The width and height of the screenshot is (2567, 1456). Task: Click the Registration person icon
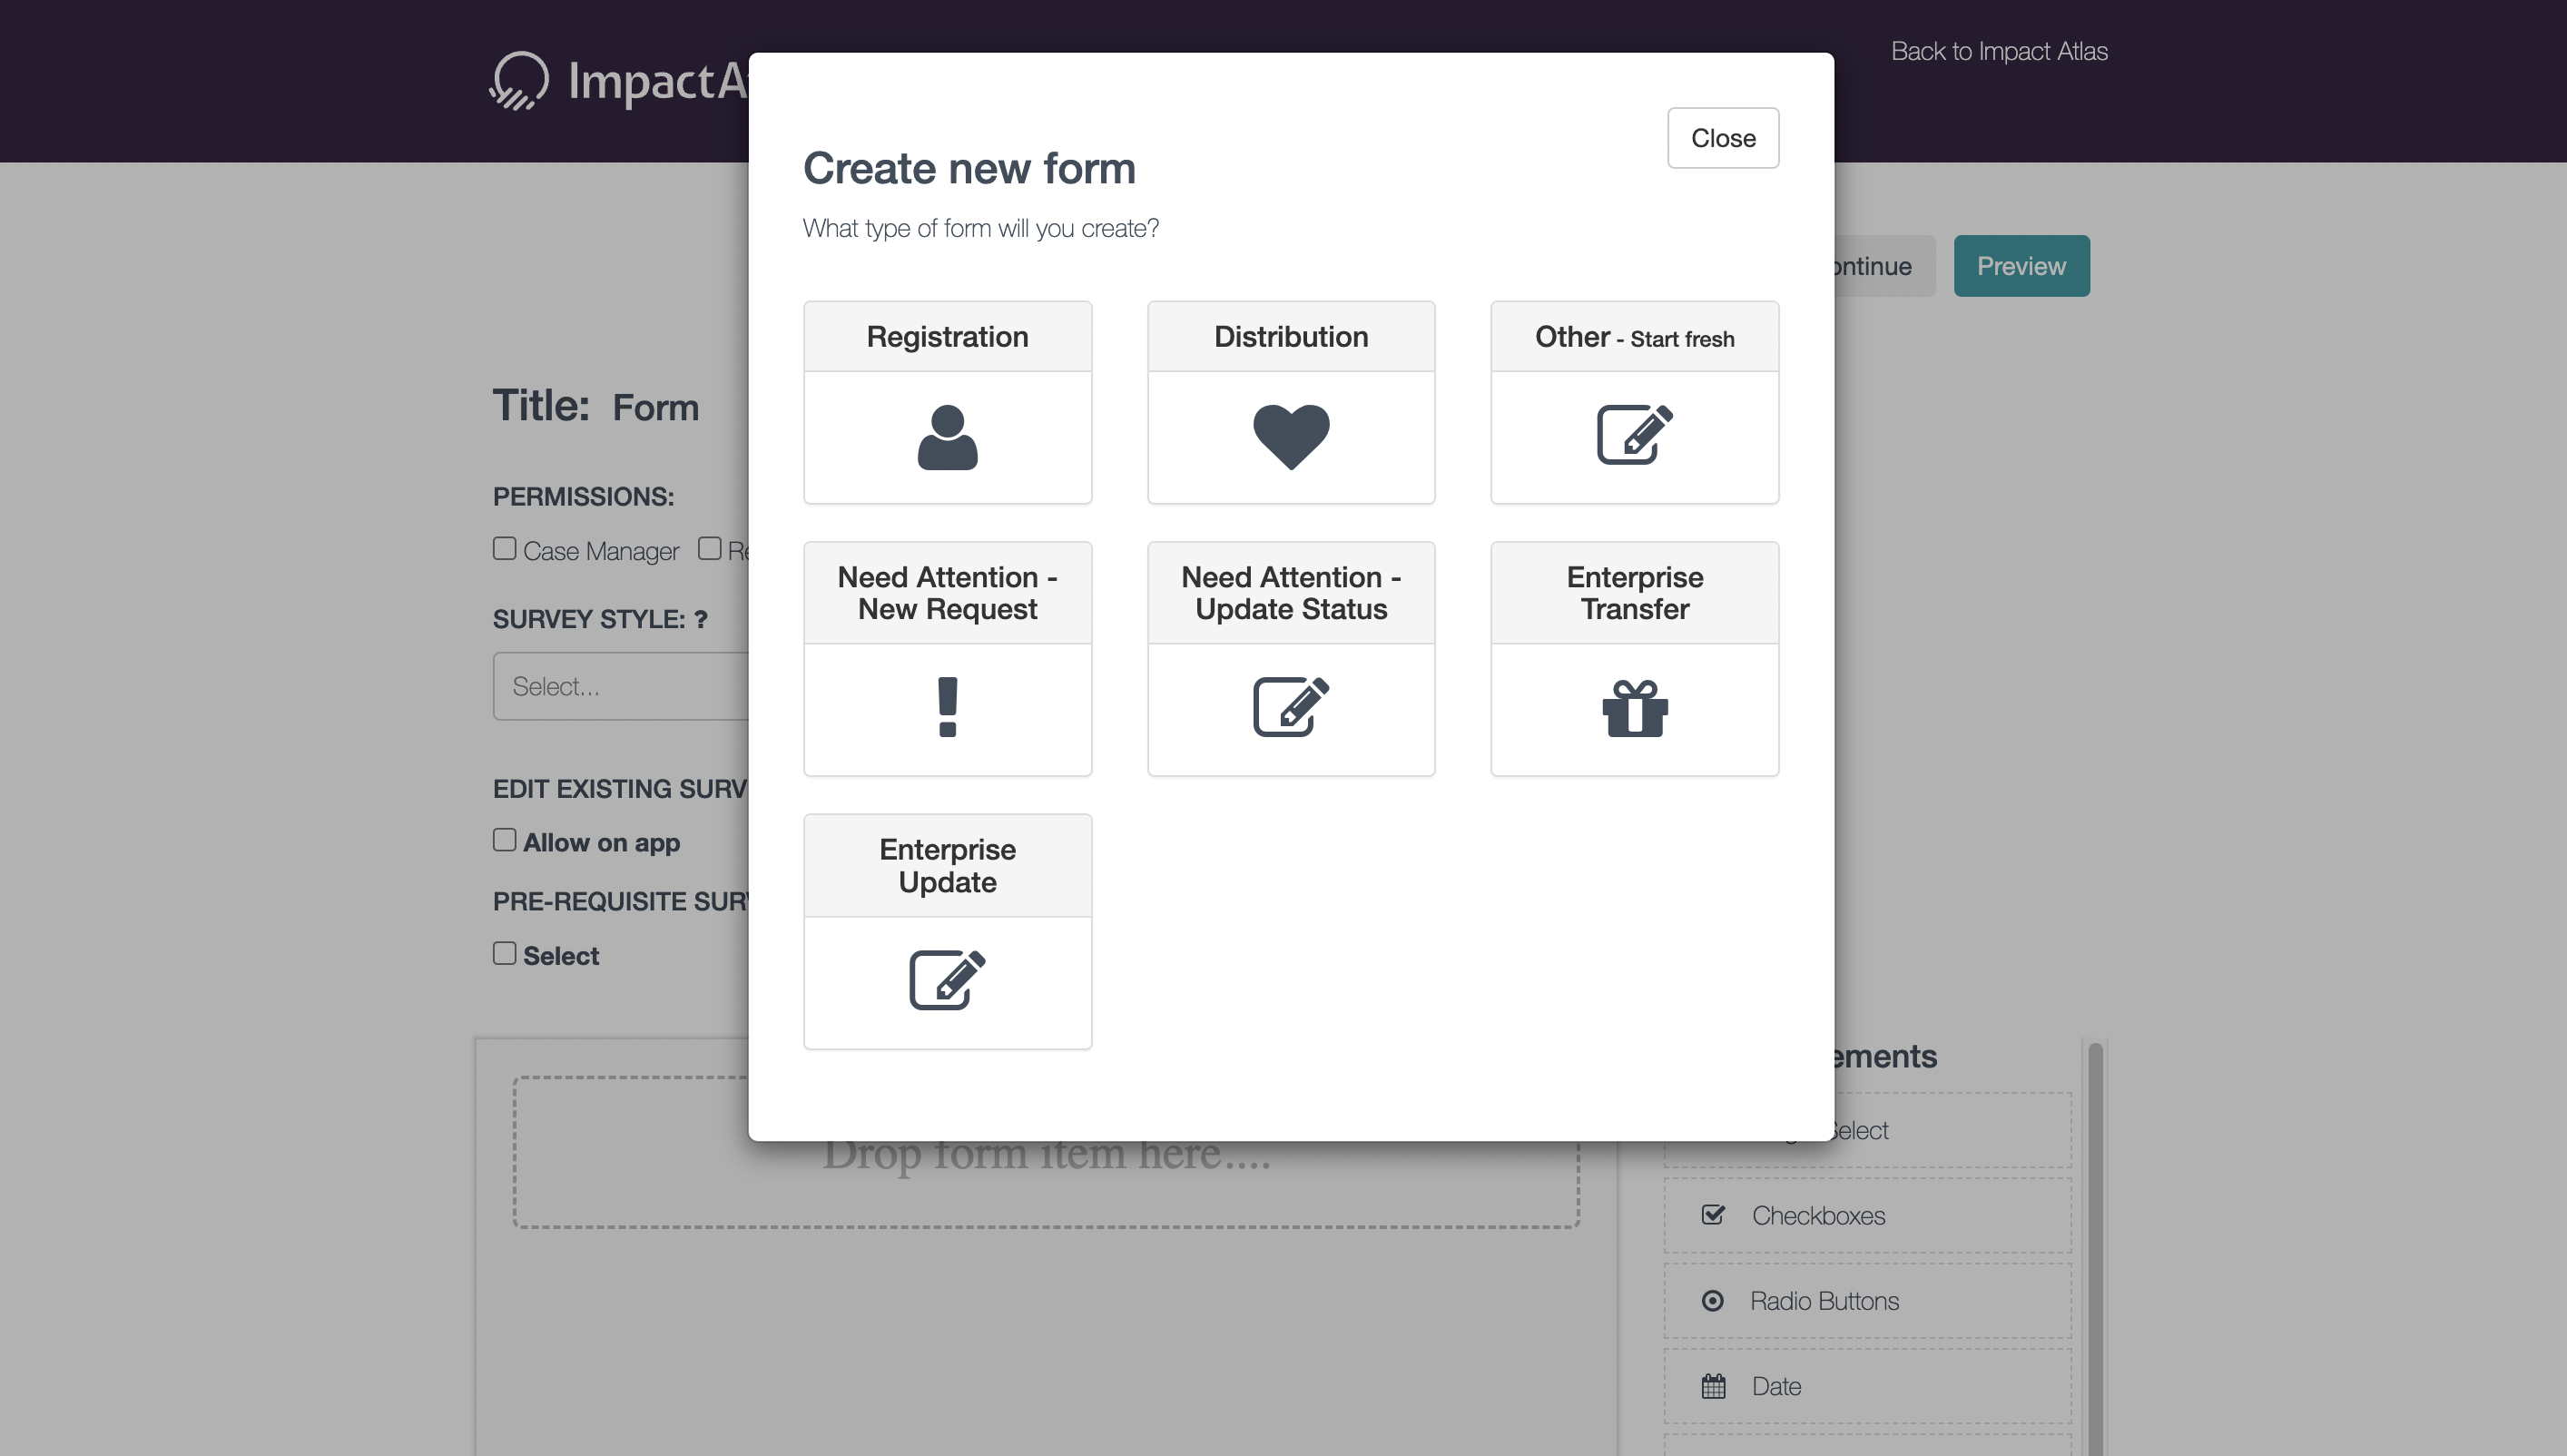pyautogui.click(x=947, y=437)
